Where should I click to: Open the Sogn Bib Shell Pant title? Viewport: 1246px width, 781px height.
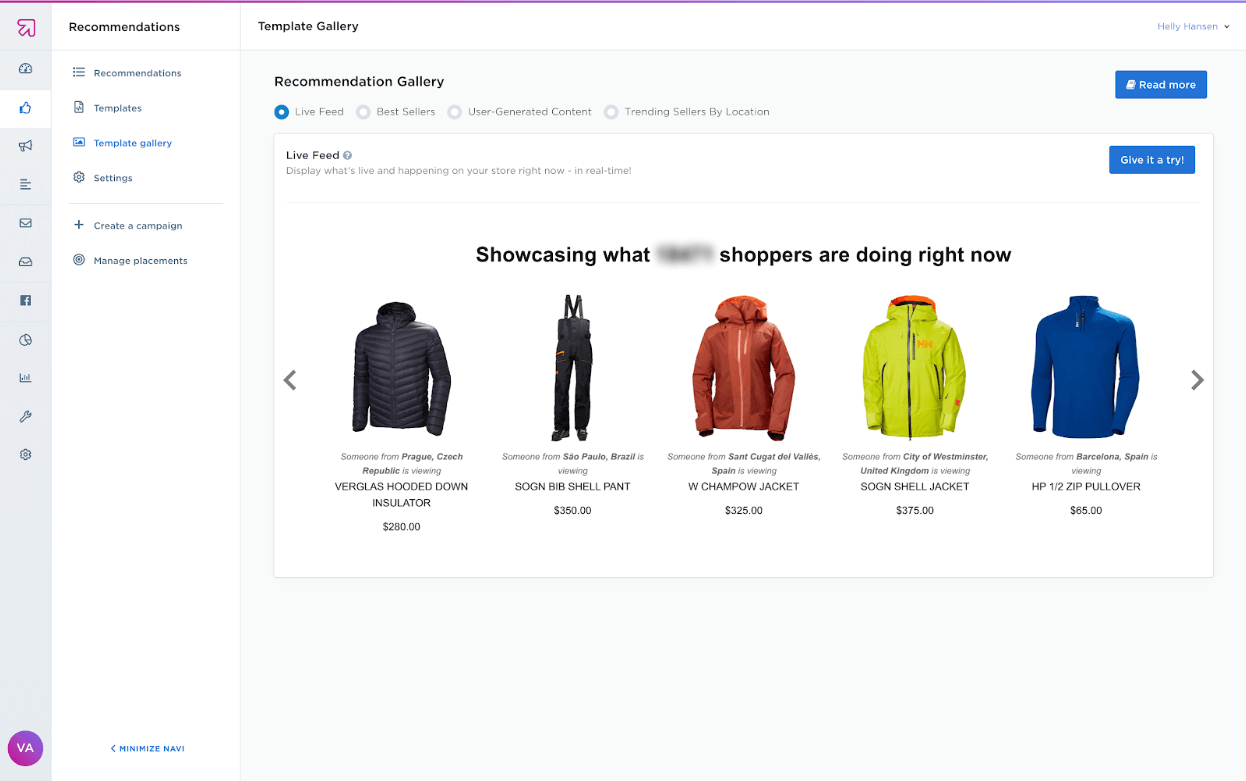(x=573, y=487)
